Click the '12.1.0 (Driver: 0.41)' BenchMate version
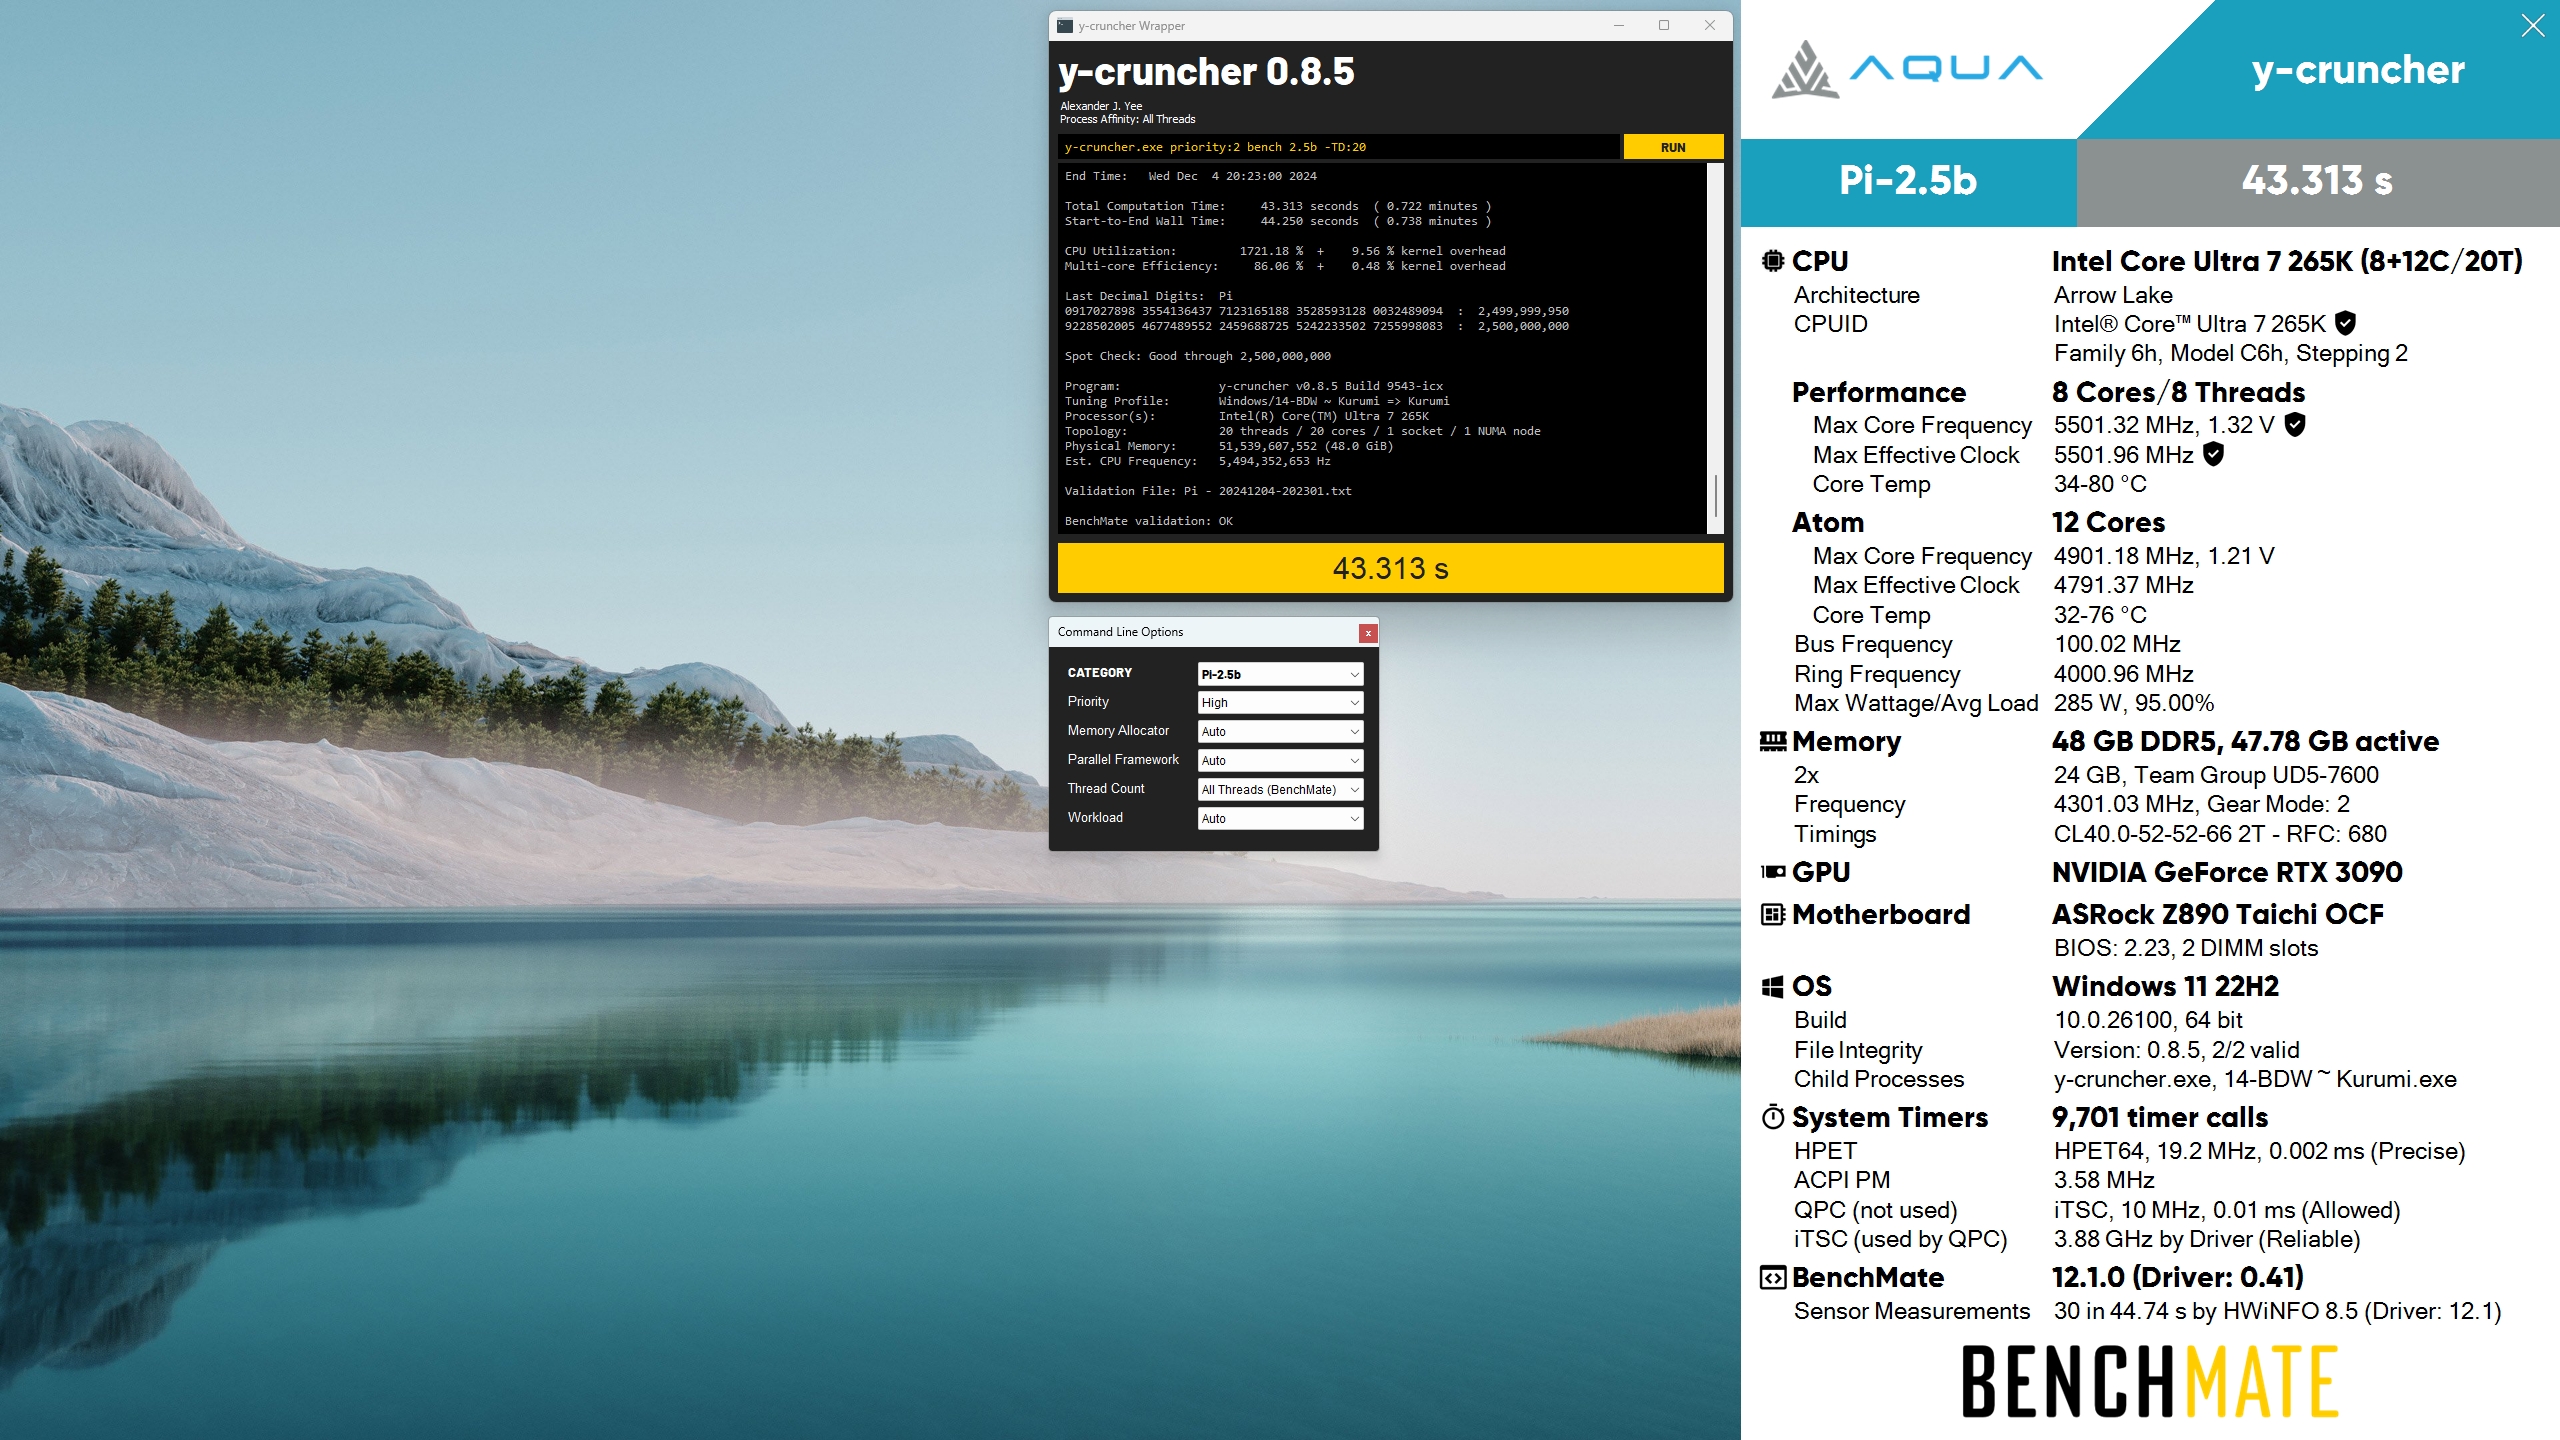The image size is (2560, 1440). pyautogui.click(x=2178, y=1278)
